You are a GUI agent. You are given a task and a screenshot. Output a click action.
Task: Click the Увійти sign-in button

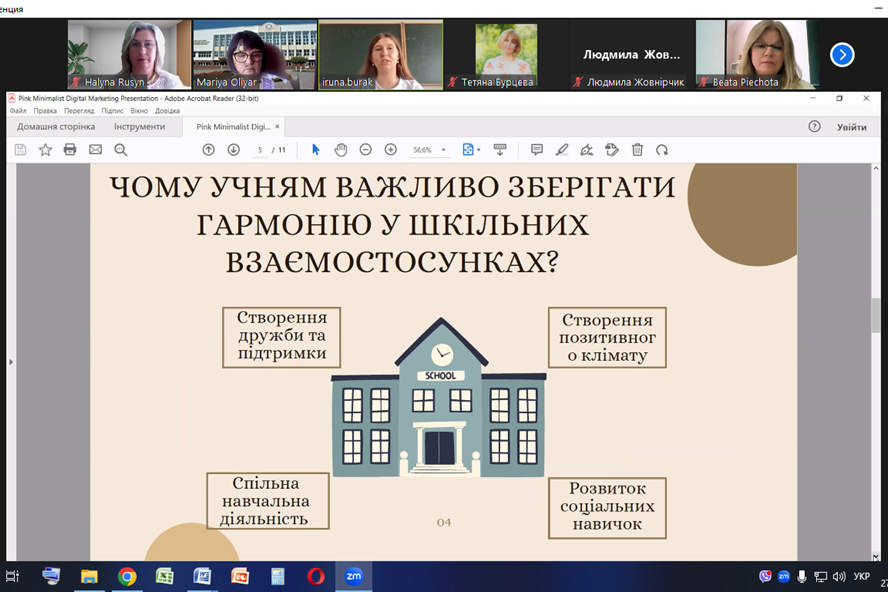[x=852, y=127]
